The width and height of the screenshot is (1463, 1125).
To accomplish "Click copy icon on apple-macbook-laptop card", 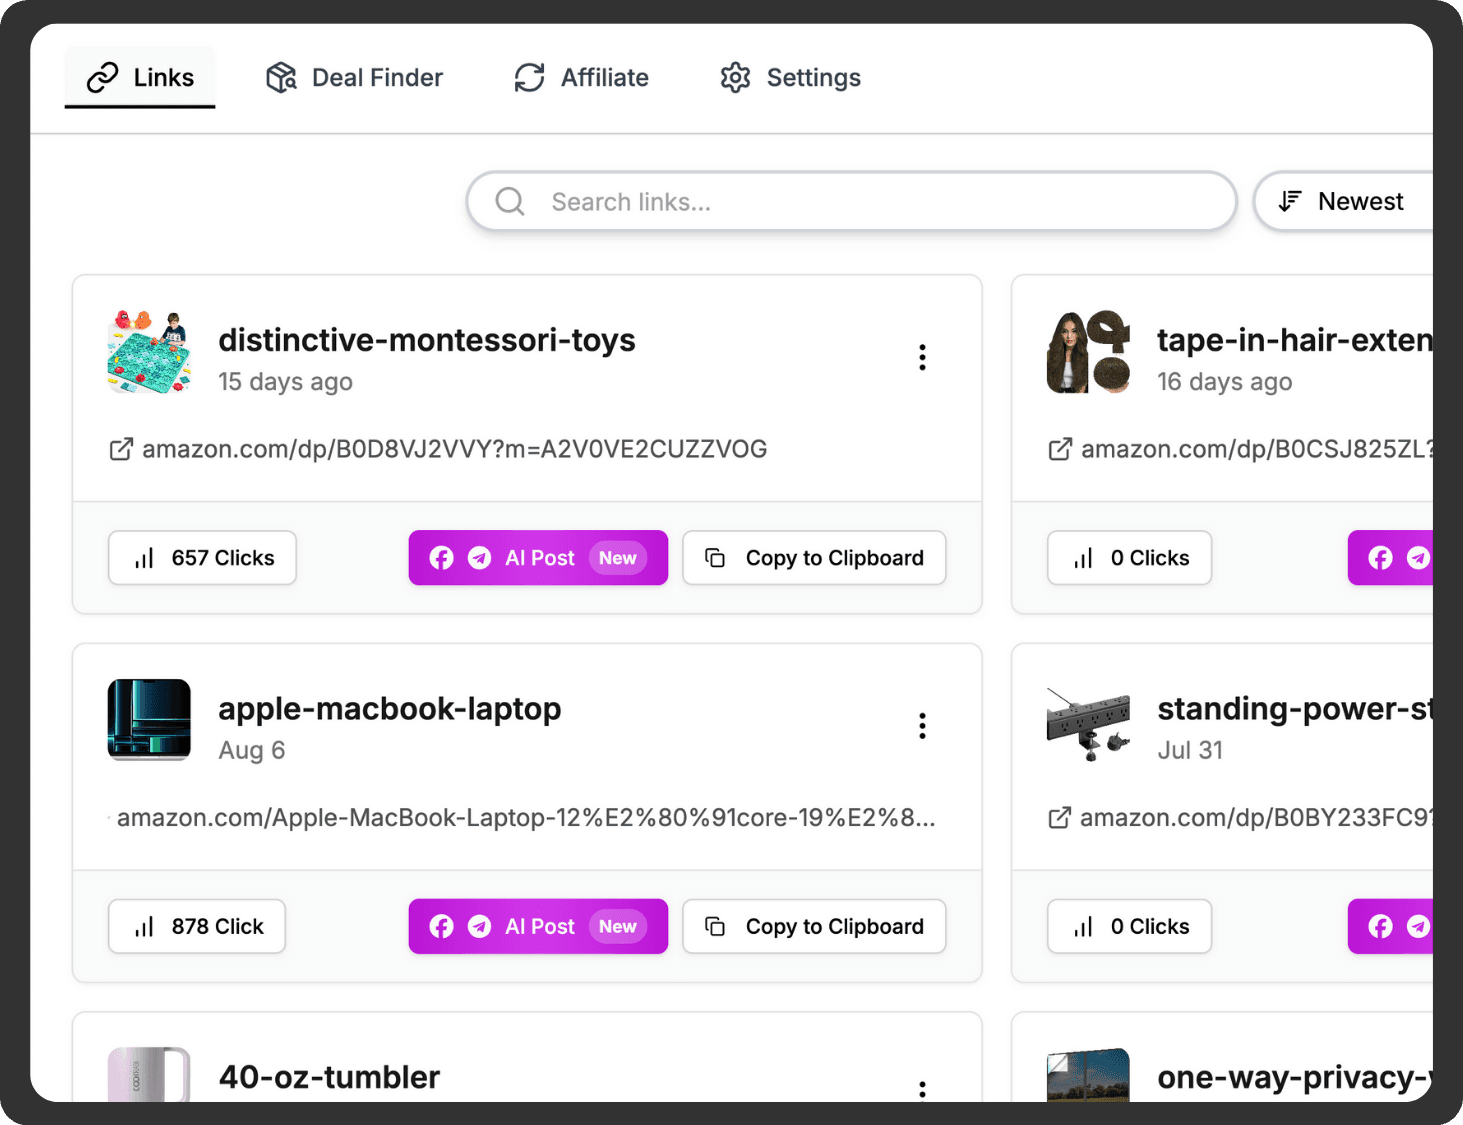I will [715, 927].
